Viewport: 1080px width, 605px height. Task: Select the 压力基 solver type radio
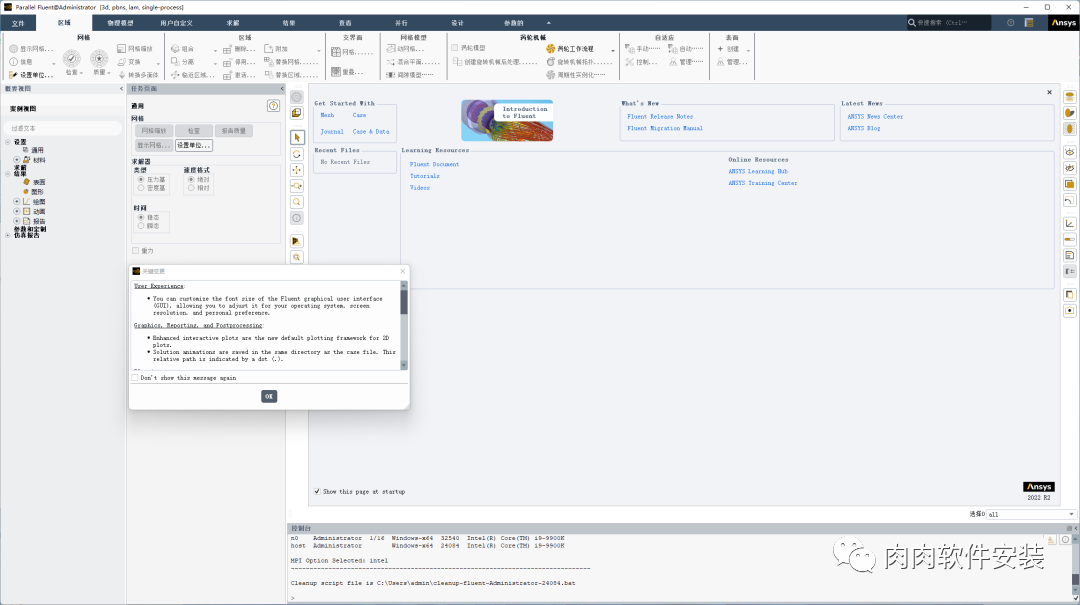pos(141,179)
